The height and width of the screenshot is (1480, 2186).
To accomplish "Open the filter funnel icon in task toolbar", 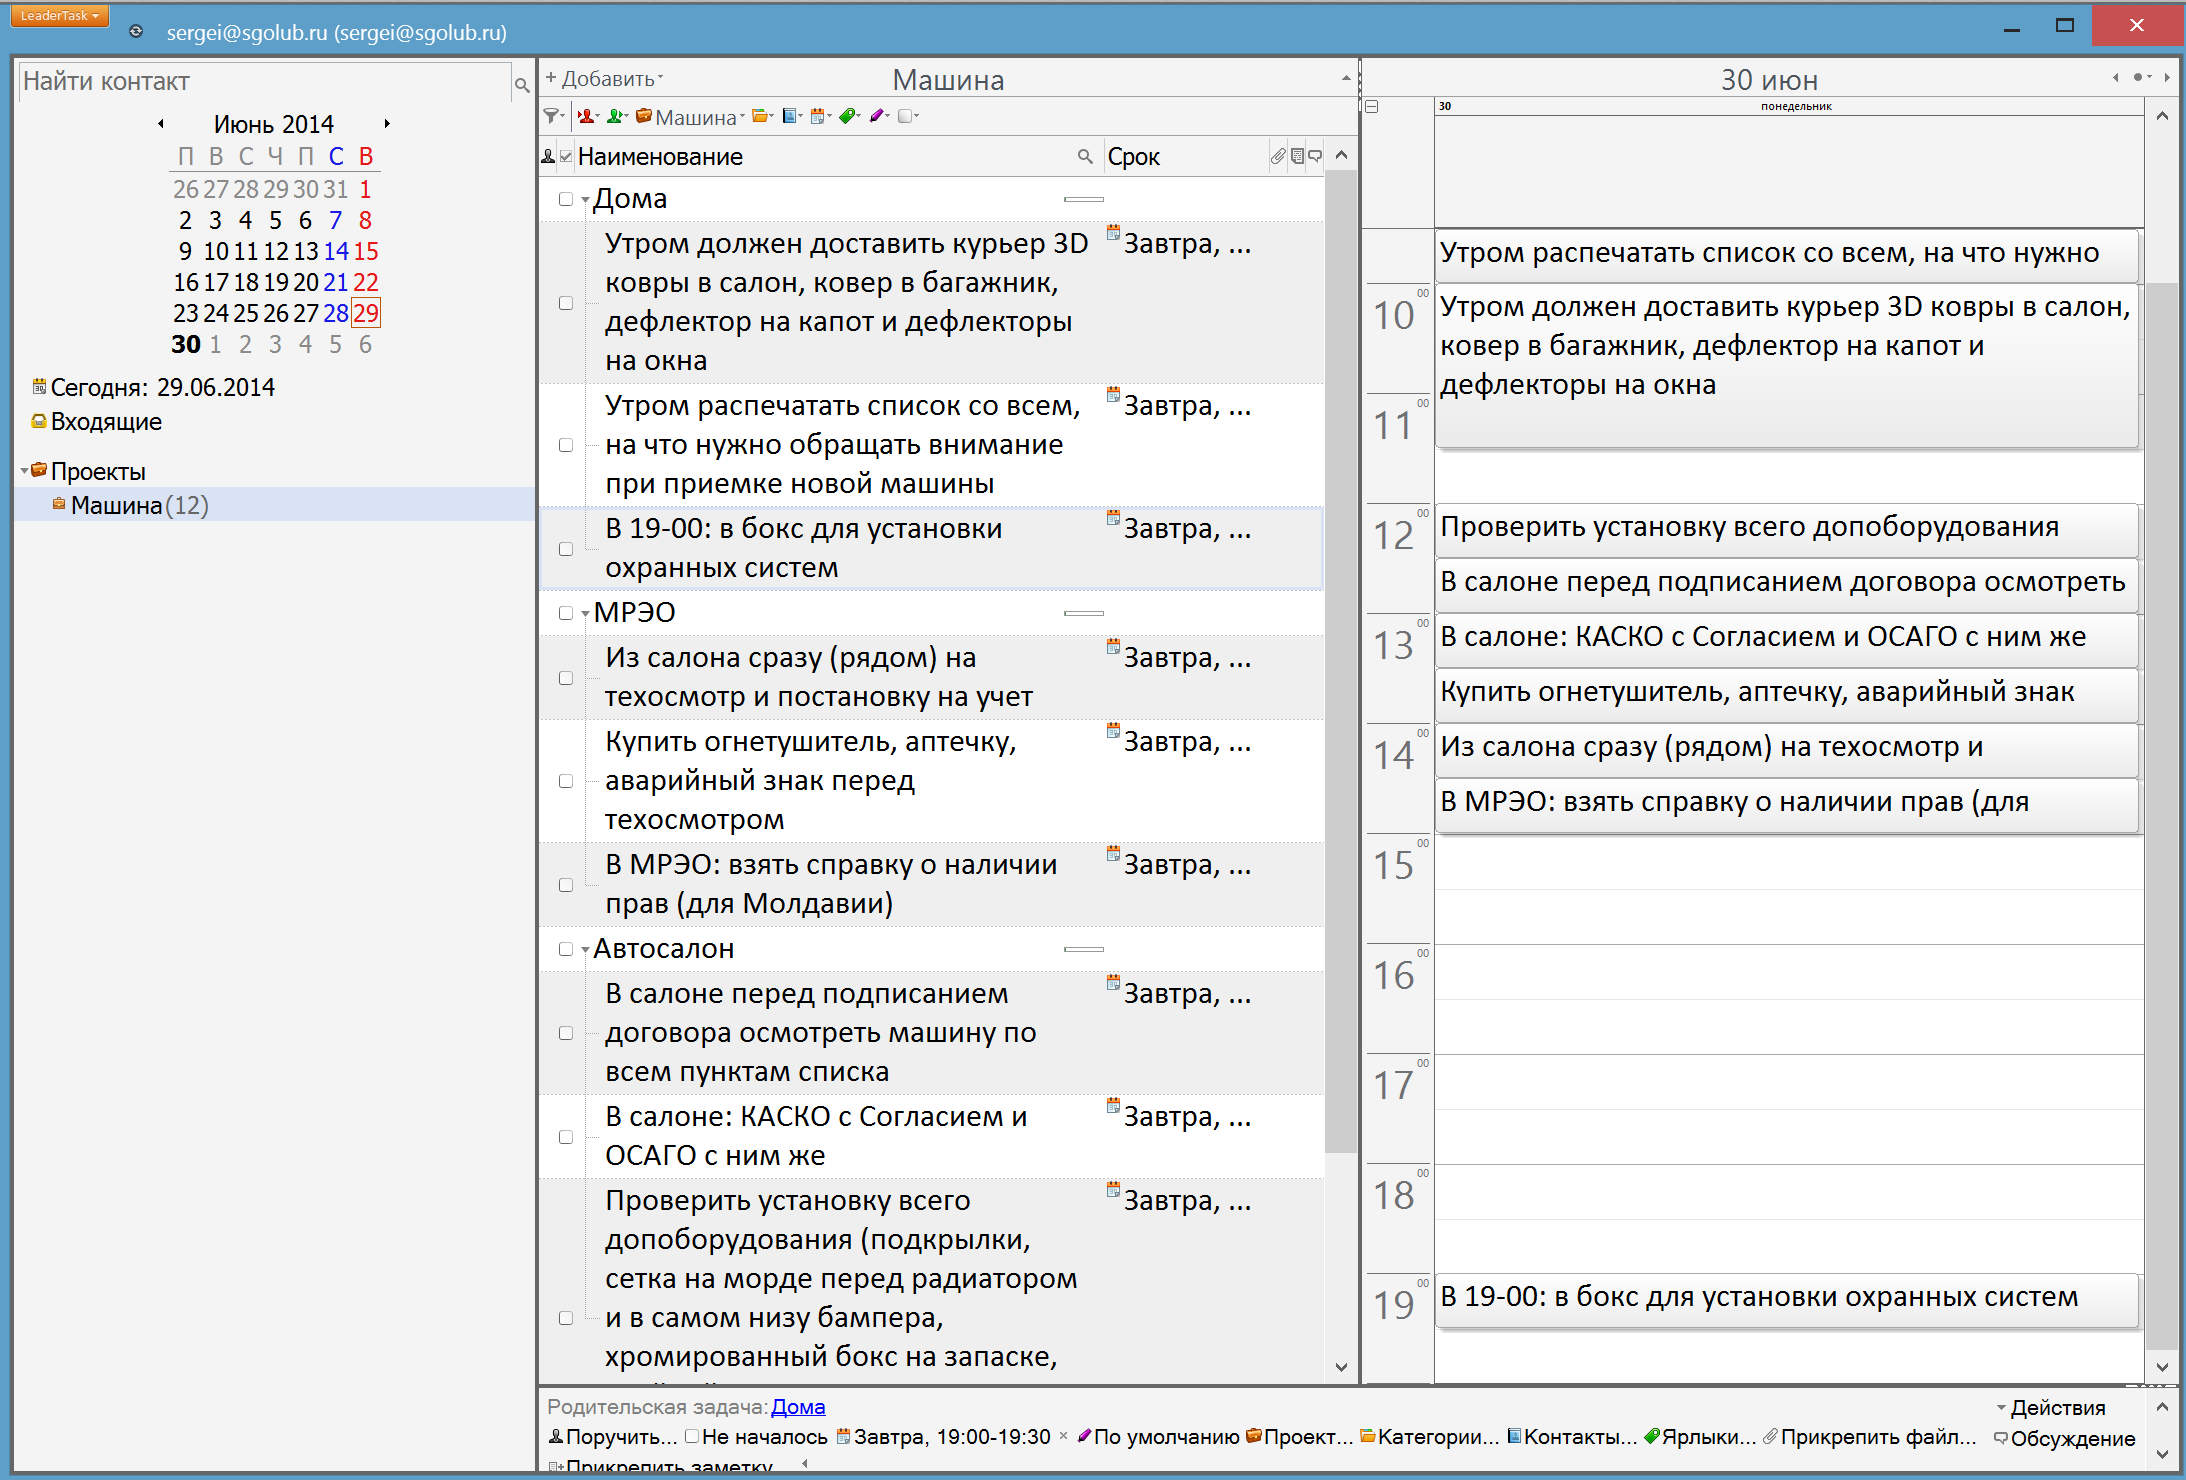I will (x=551, y=116).
